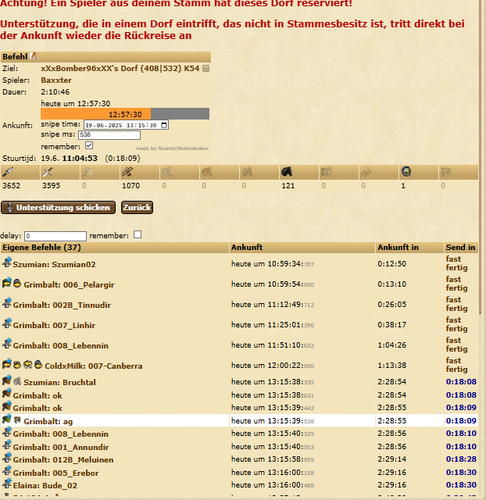The height and width of the screenshot is (500, 486).
Task: Click the Dauer value 2:10:46
Action: tap(55, 92)
